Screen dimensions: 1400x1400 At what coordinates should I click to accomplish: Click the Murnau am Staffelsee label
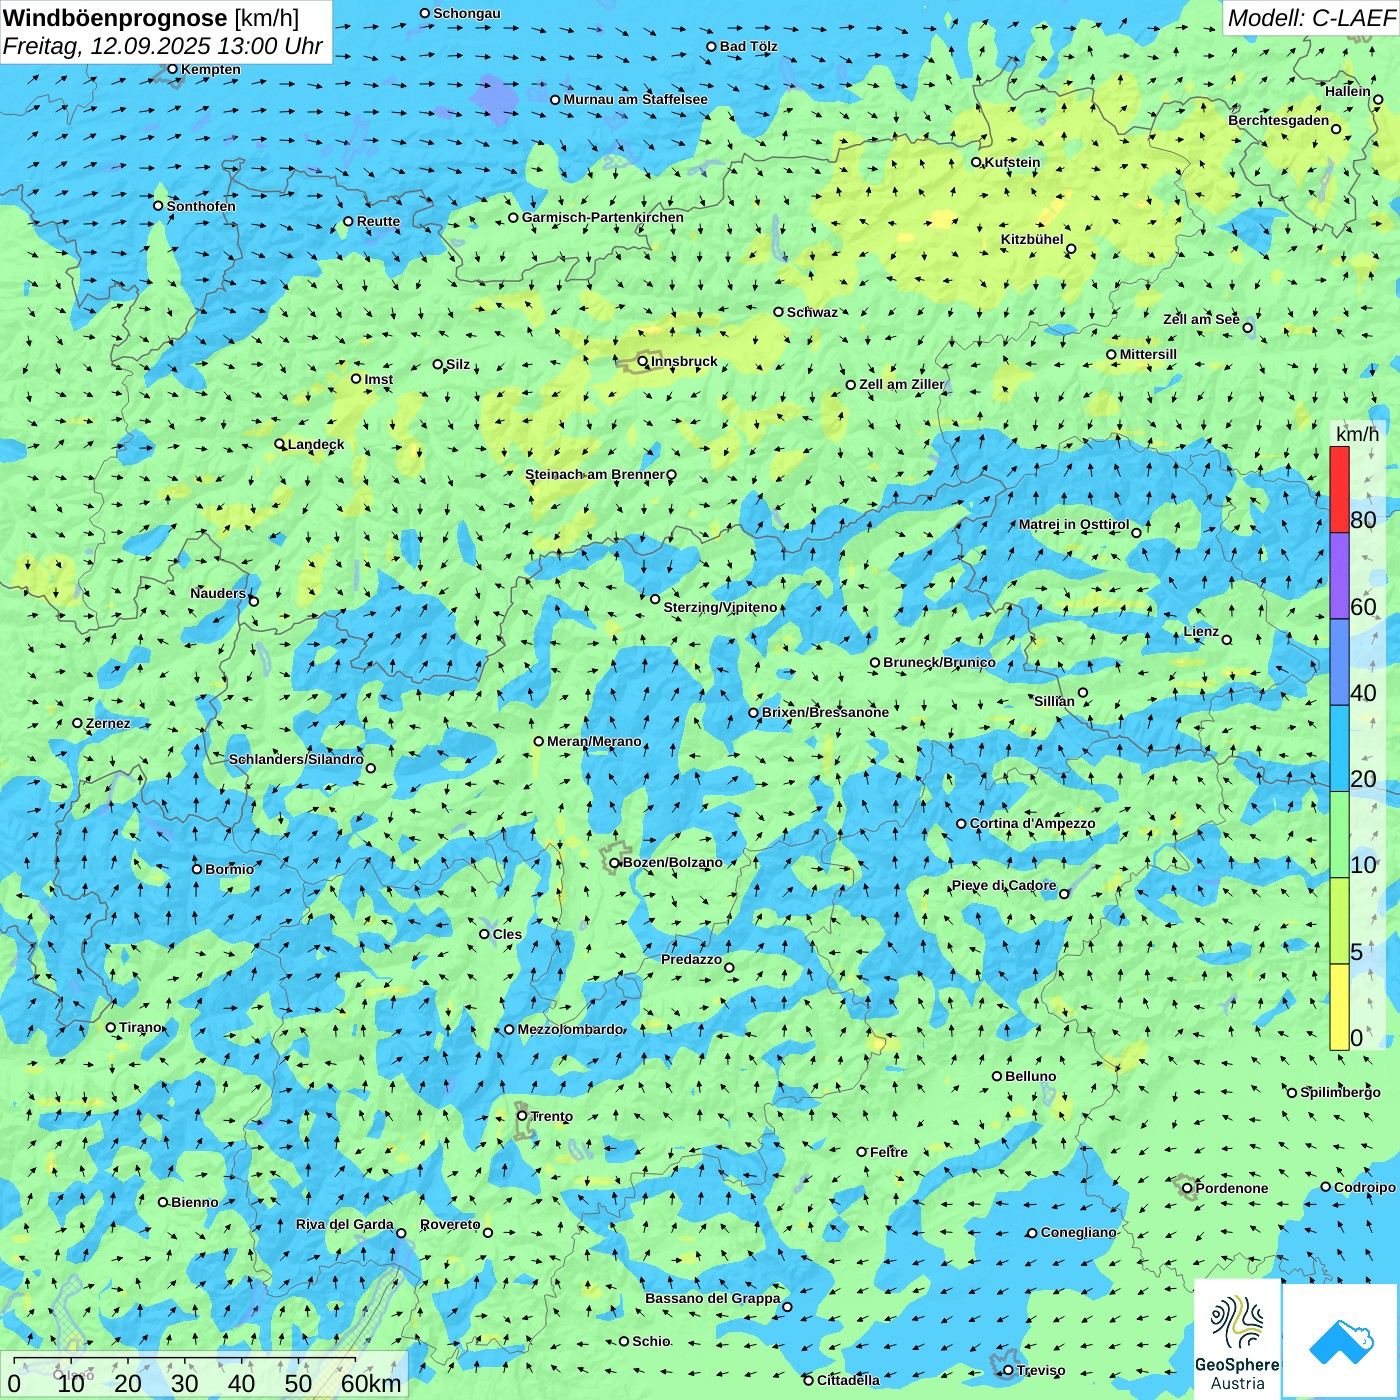pyautogui.click(x=636, y=99)
